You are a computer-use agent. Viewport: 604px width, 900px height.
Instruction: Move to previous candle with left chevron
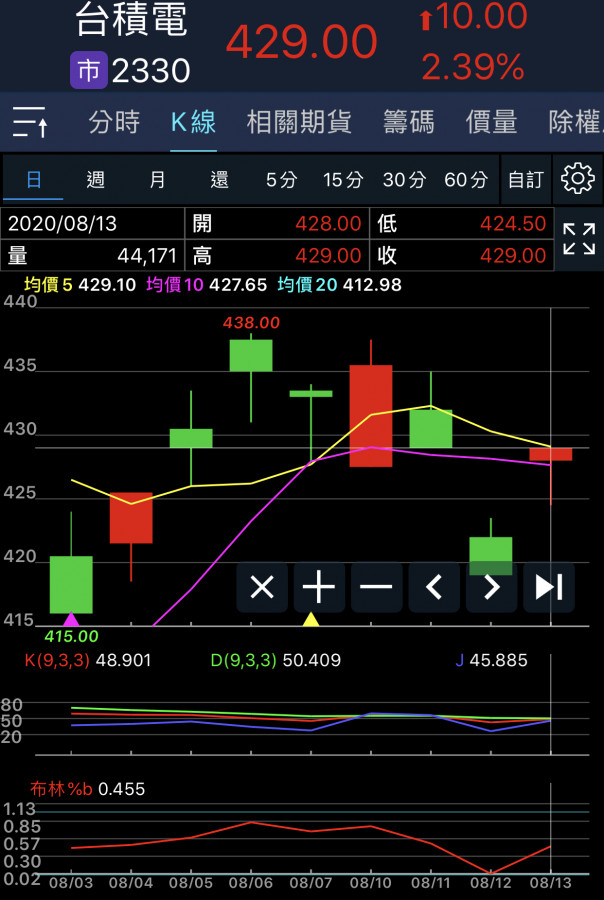[434, 587]
